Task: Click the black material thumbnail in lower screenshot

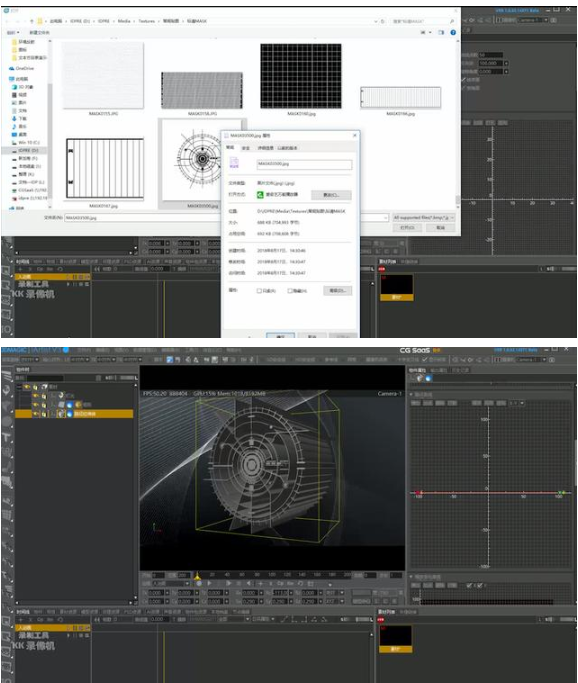Action: [x=395, y=636]
